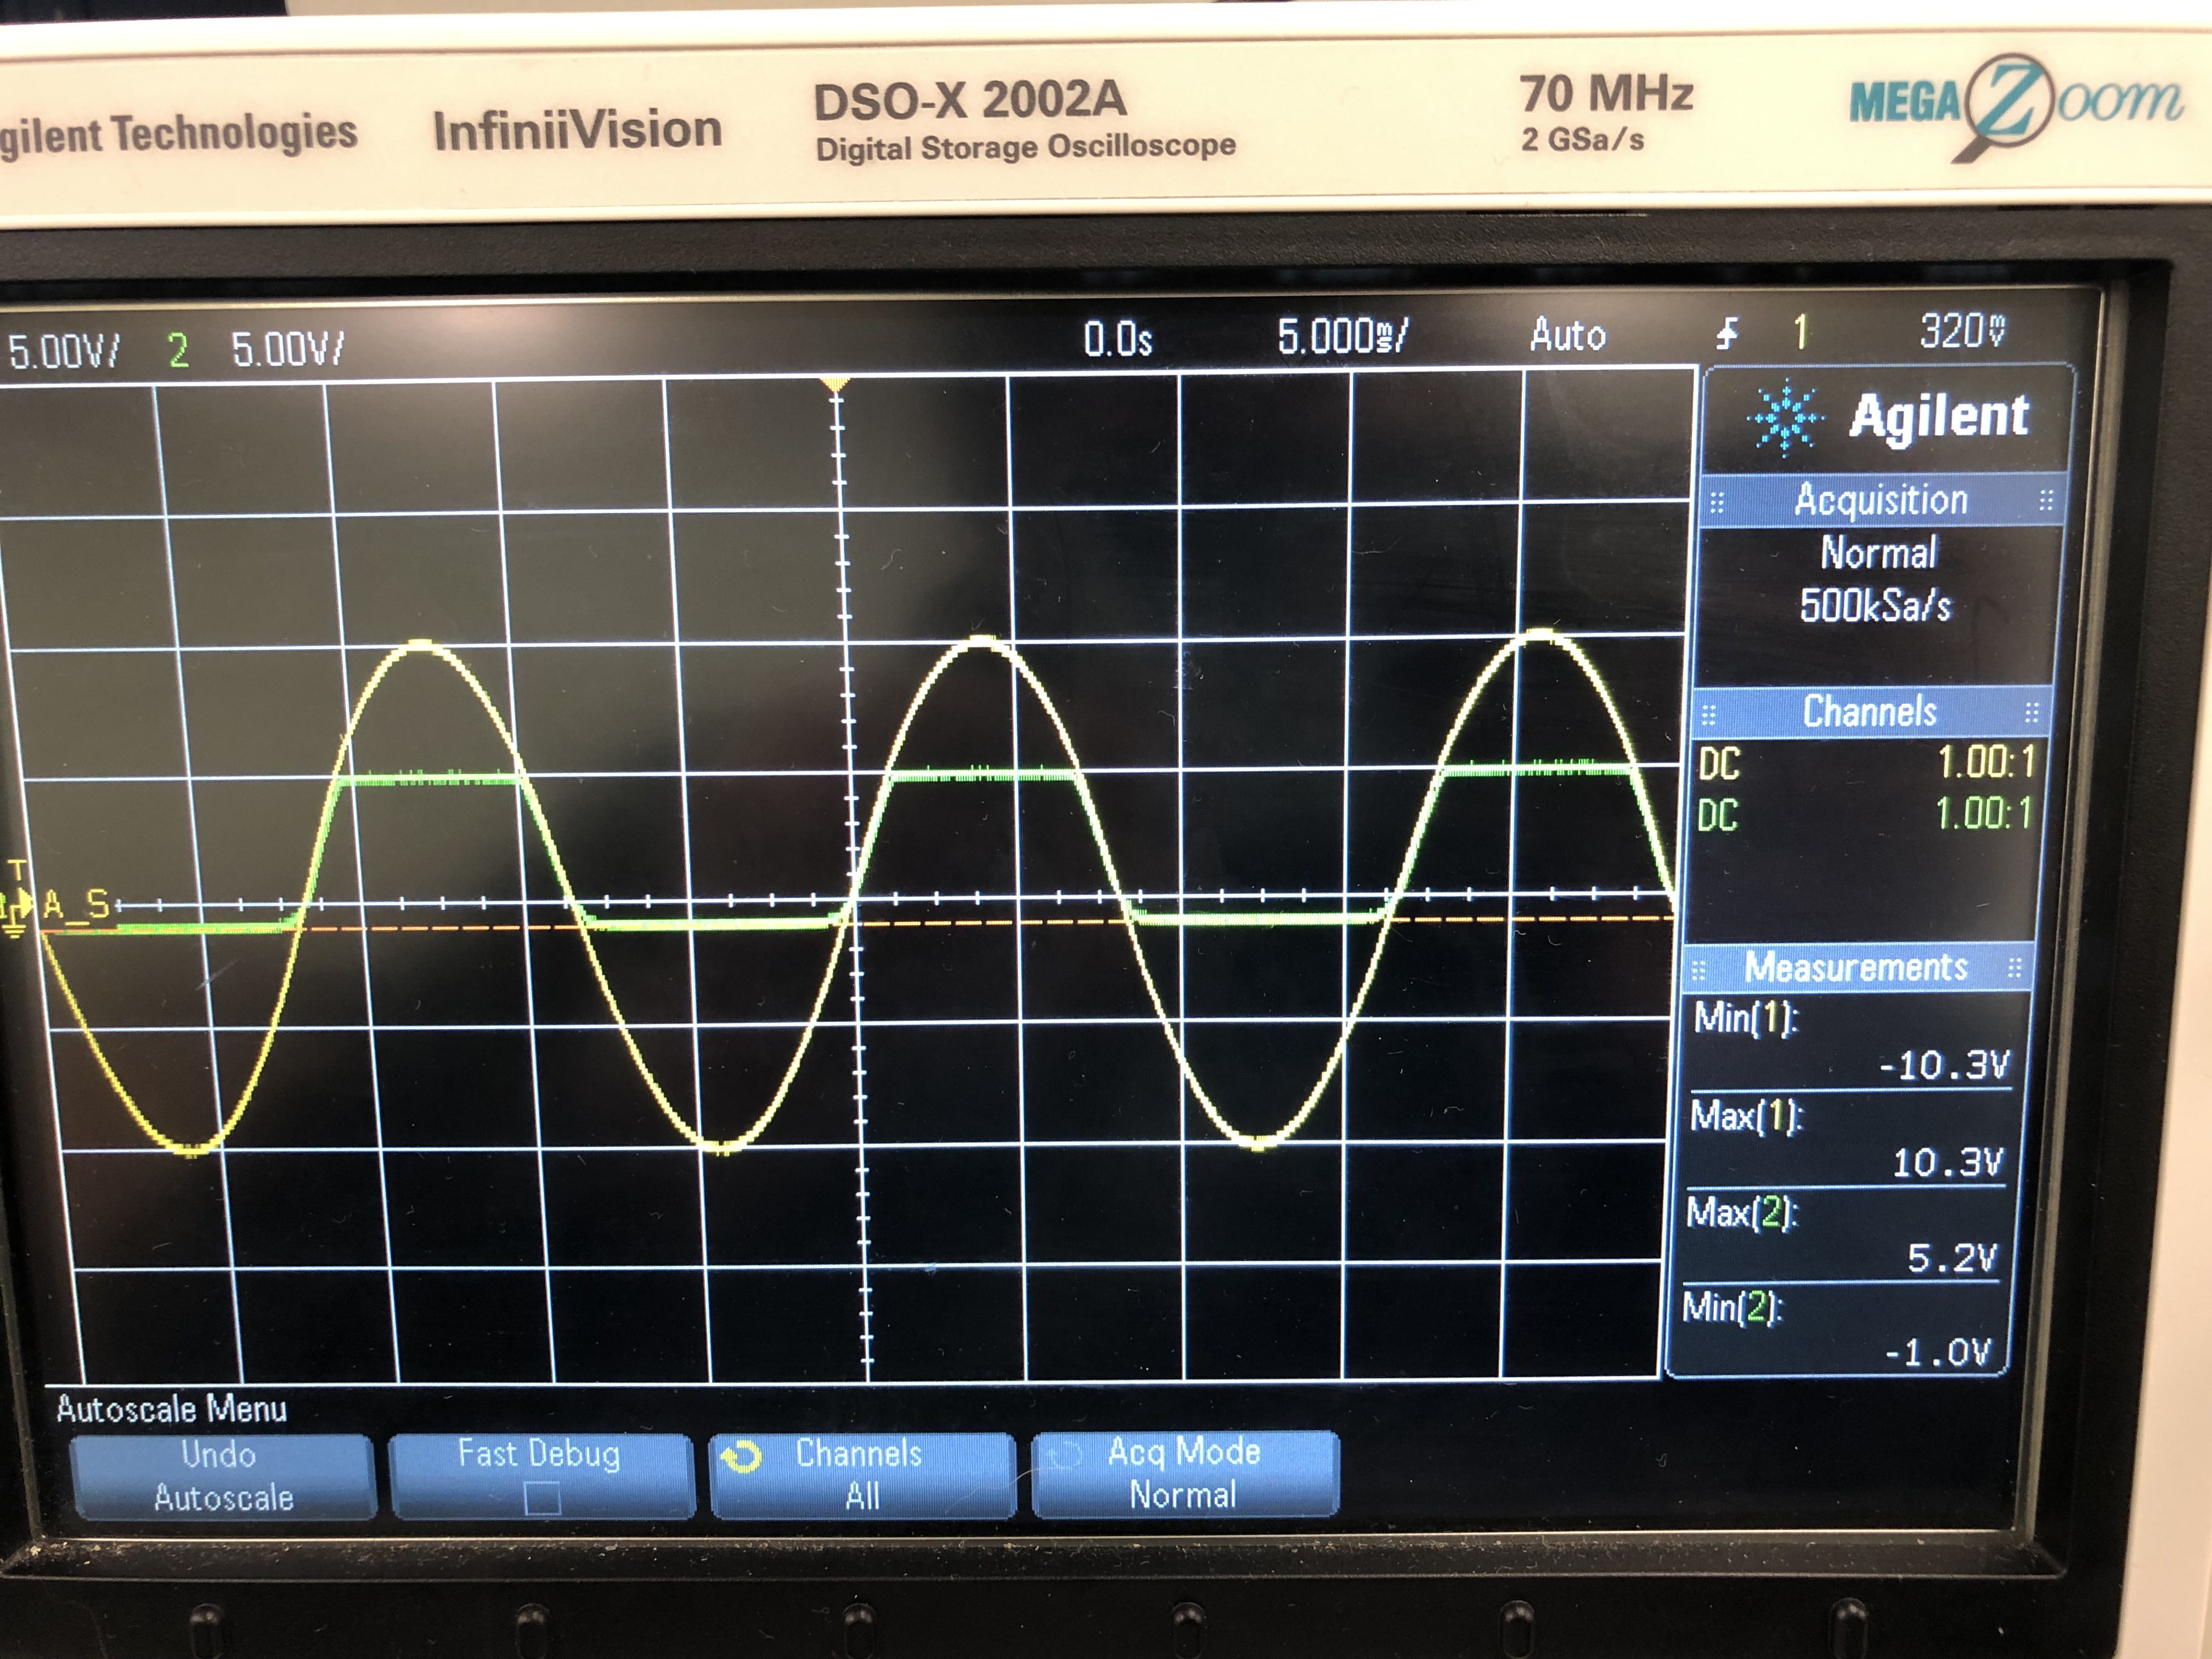Click the Acquisition header left grip icon
The height and width of the screenshot is (1659, 2212).
click(x=1717, y=502)
